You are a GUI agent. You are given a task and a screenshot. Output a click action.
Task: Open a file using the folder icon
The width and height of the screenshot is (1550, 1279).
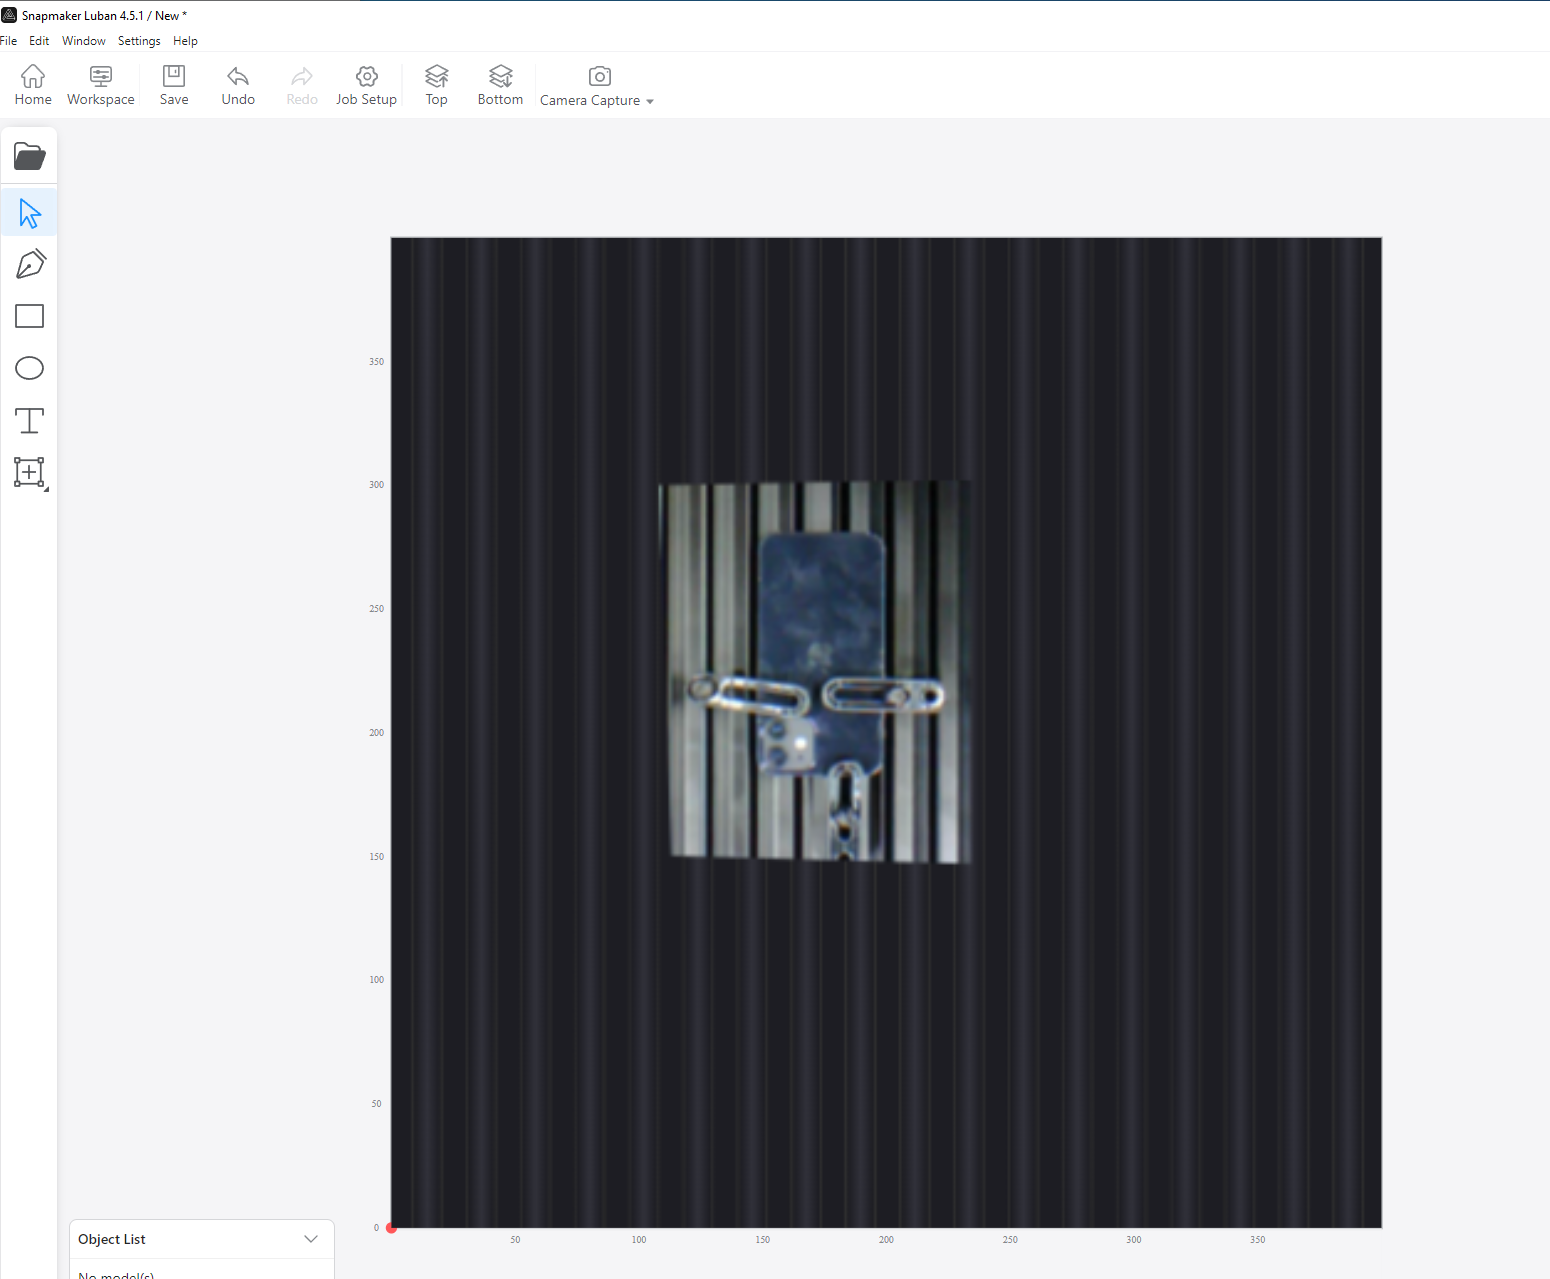pos(29,156)
